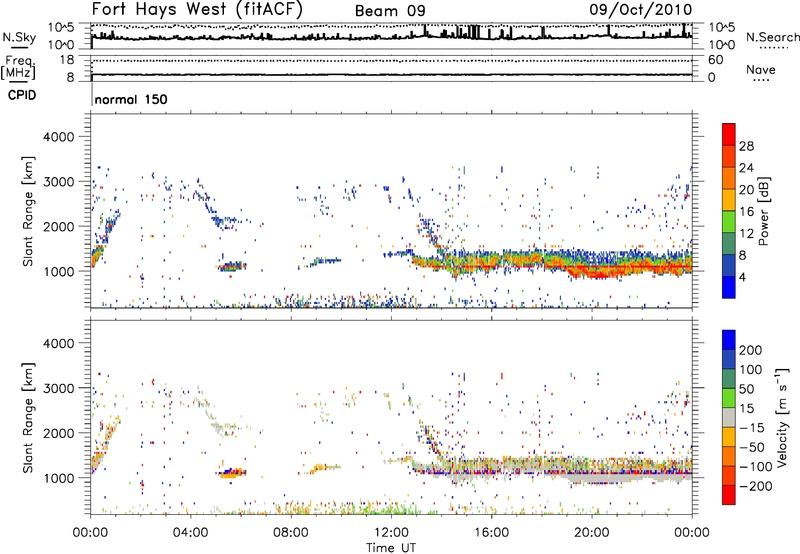This screenshot has height=554, width=800.
Task: Click Nave axis value '60'
Action: click(x=715, y=60)
